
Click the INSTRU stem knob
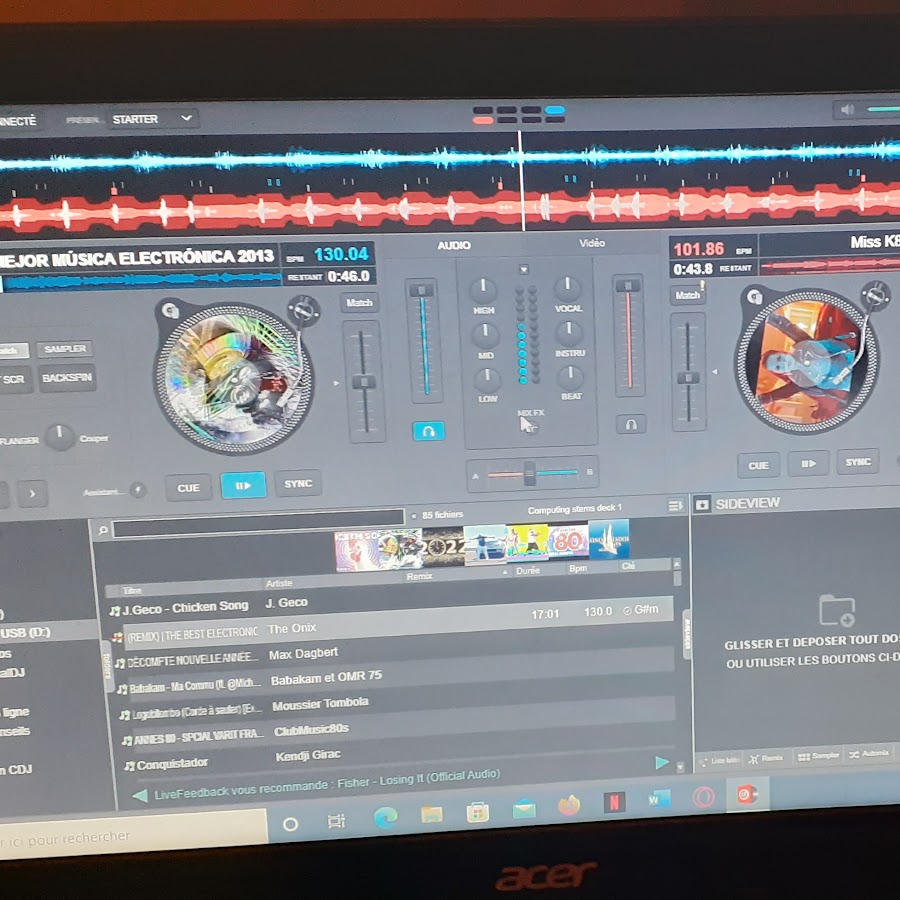(x=568, y=332)
